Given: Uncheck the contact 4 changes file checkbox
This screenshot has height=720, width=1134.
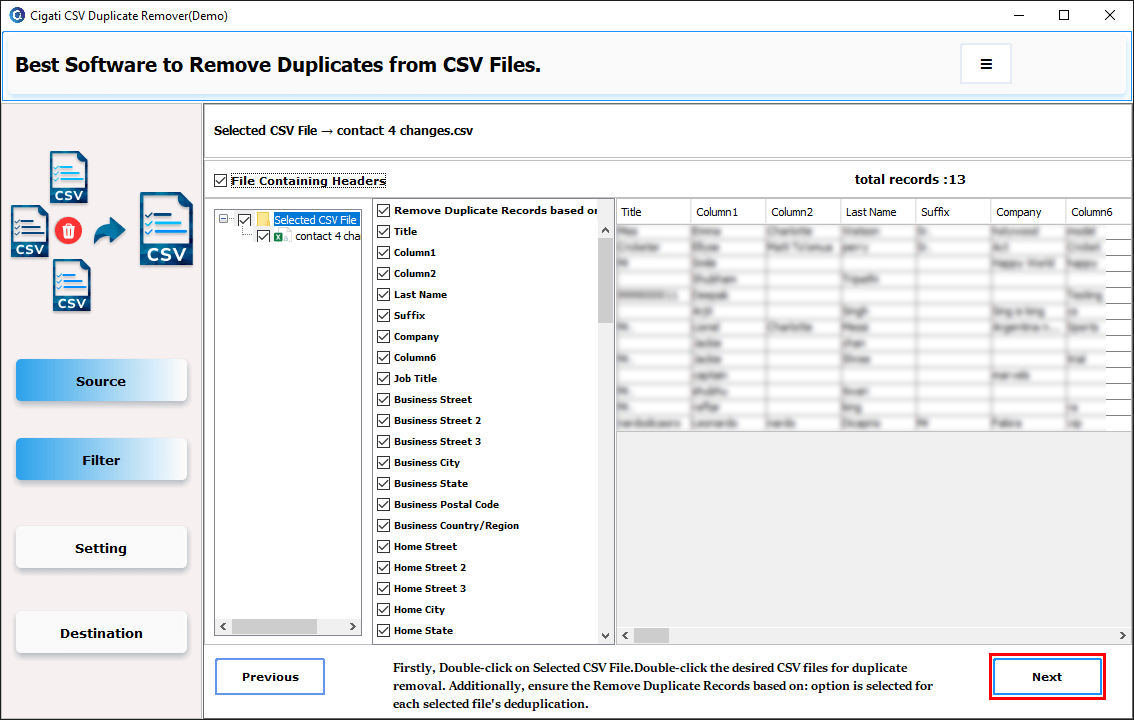Looking at the screenshot, I should [x=263, y=236].
